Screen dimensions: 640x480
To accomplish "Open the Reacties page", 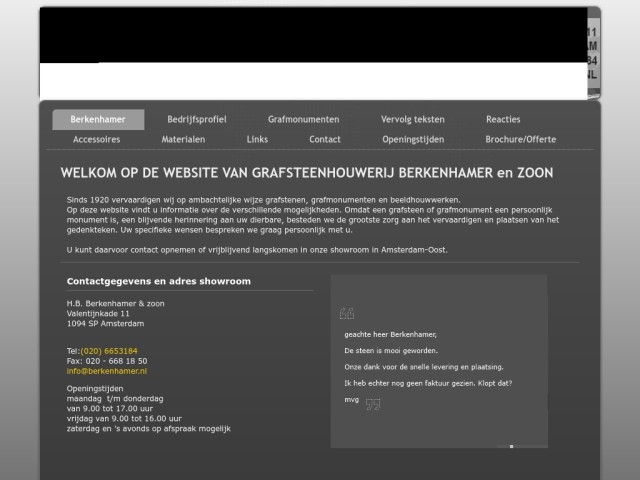I will pyautogui.click(x=503, y=119).
